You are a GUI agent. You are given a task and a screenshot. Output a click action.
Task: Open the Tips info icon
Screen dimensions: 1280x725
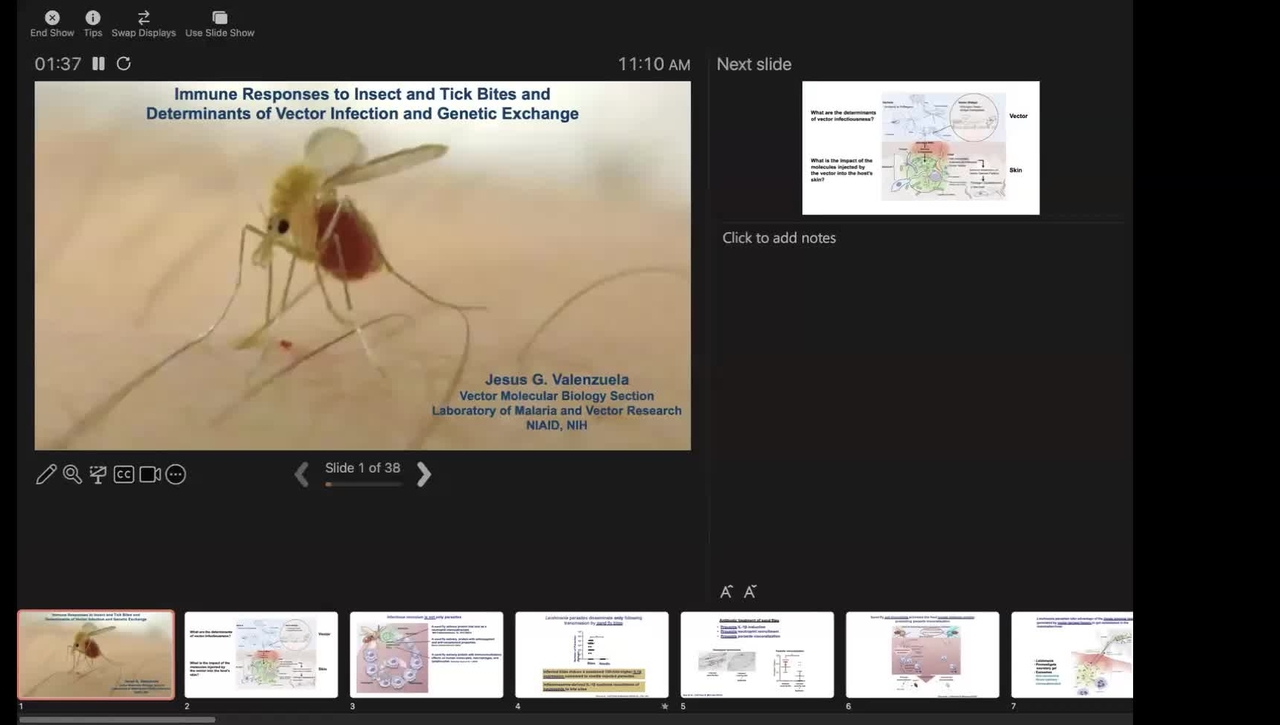(93, 18)
